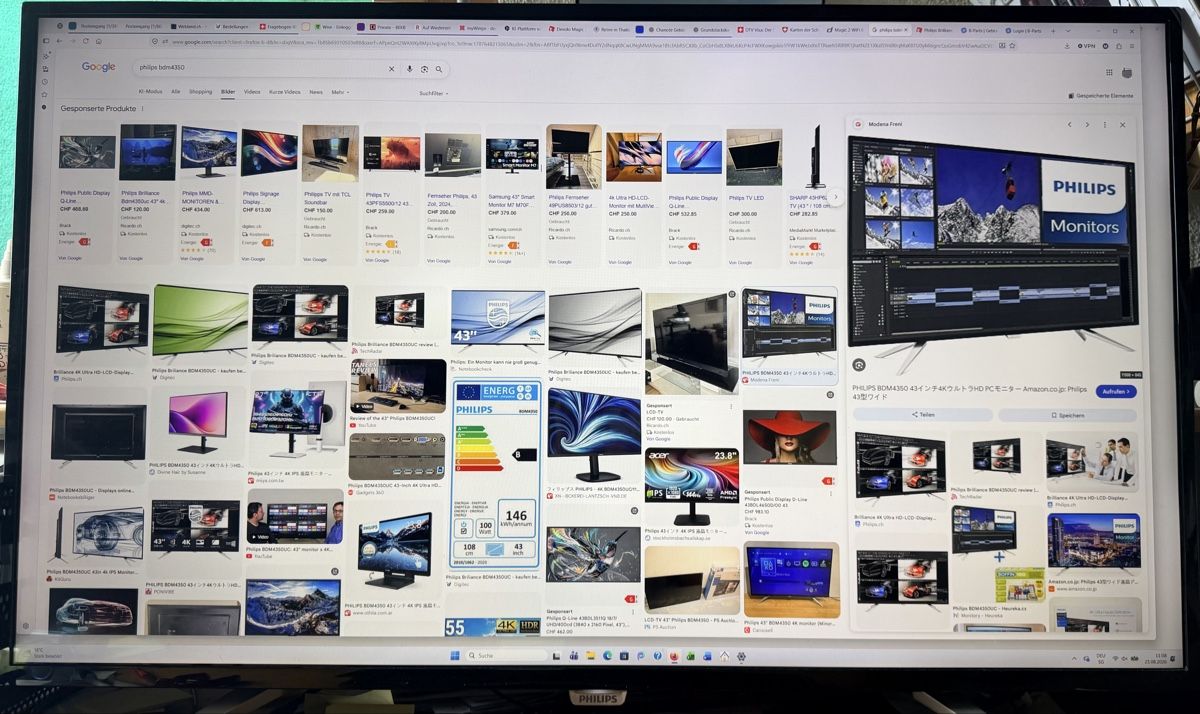Show next image in preview panel
1200x714 pixels.
1088,125
